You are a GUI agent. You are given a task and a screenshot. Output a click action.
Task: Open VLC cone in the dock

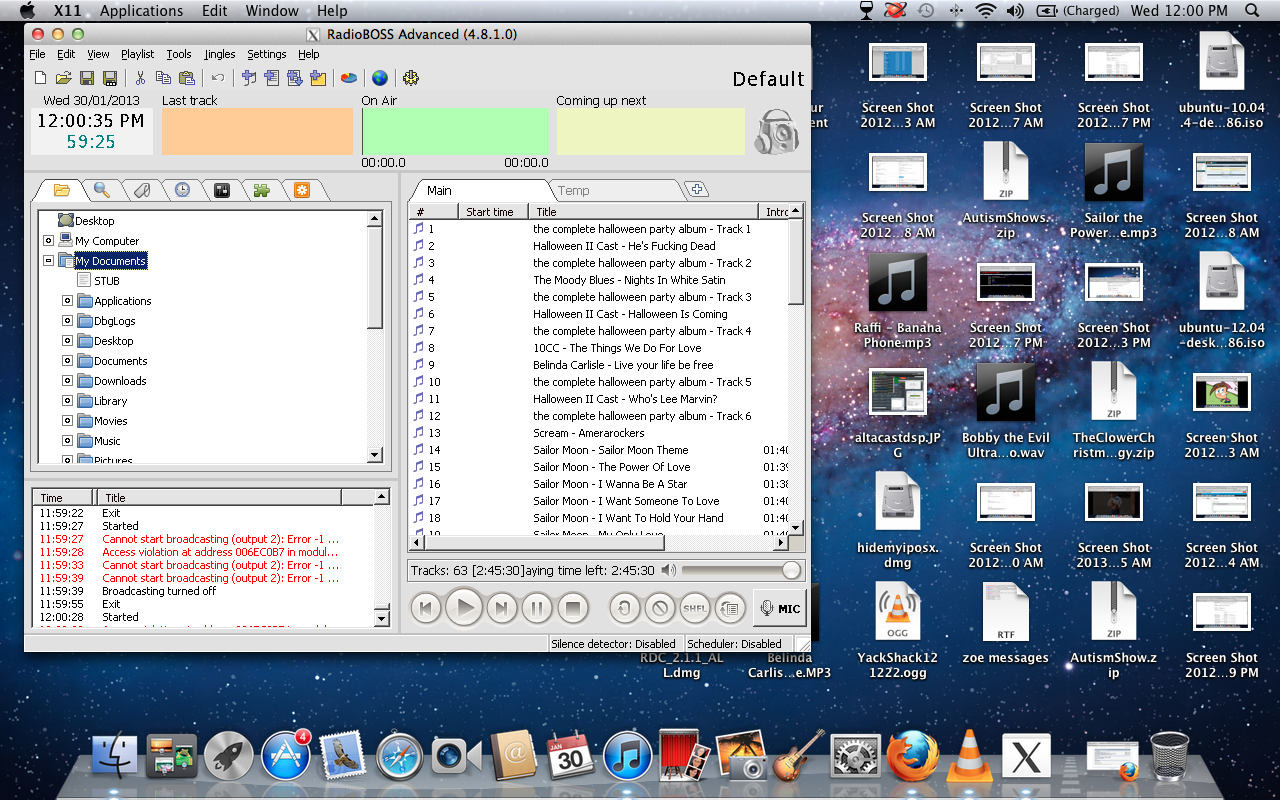click(969, 755)
